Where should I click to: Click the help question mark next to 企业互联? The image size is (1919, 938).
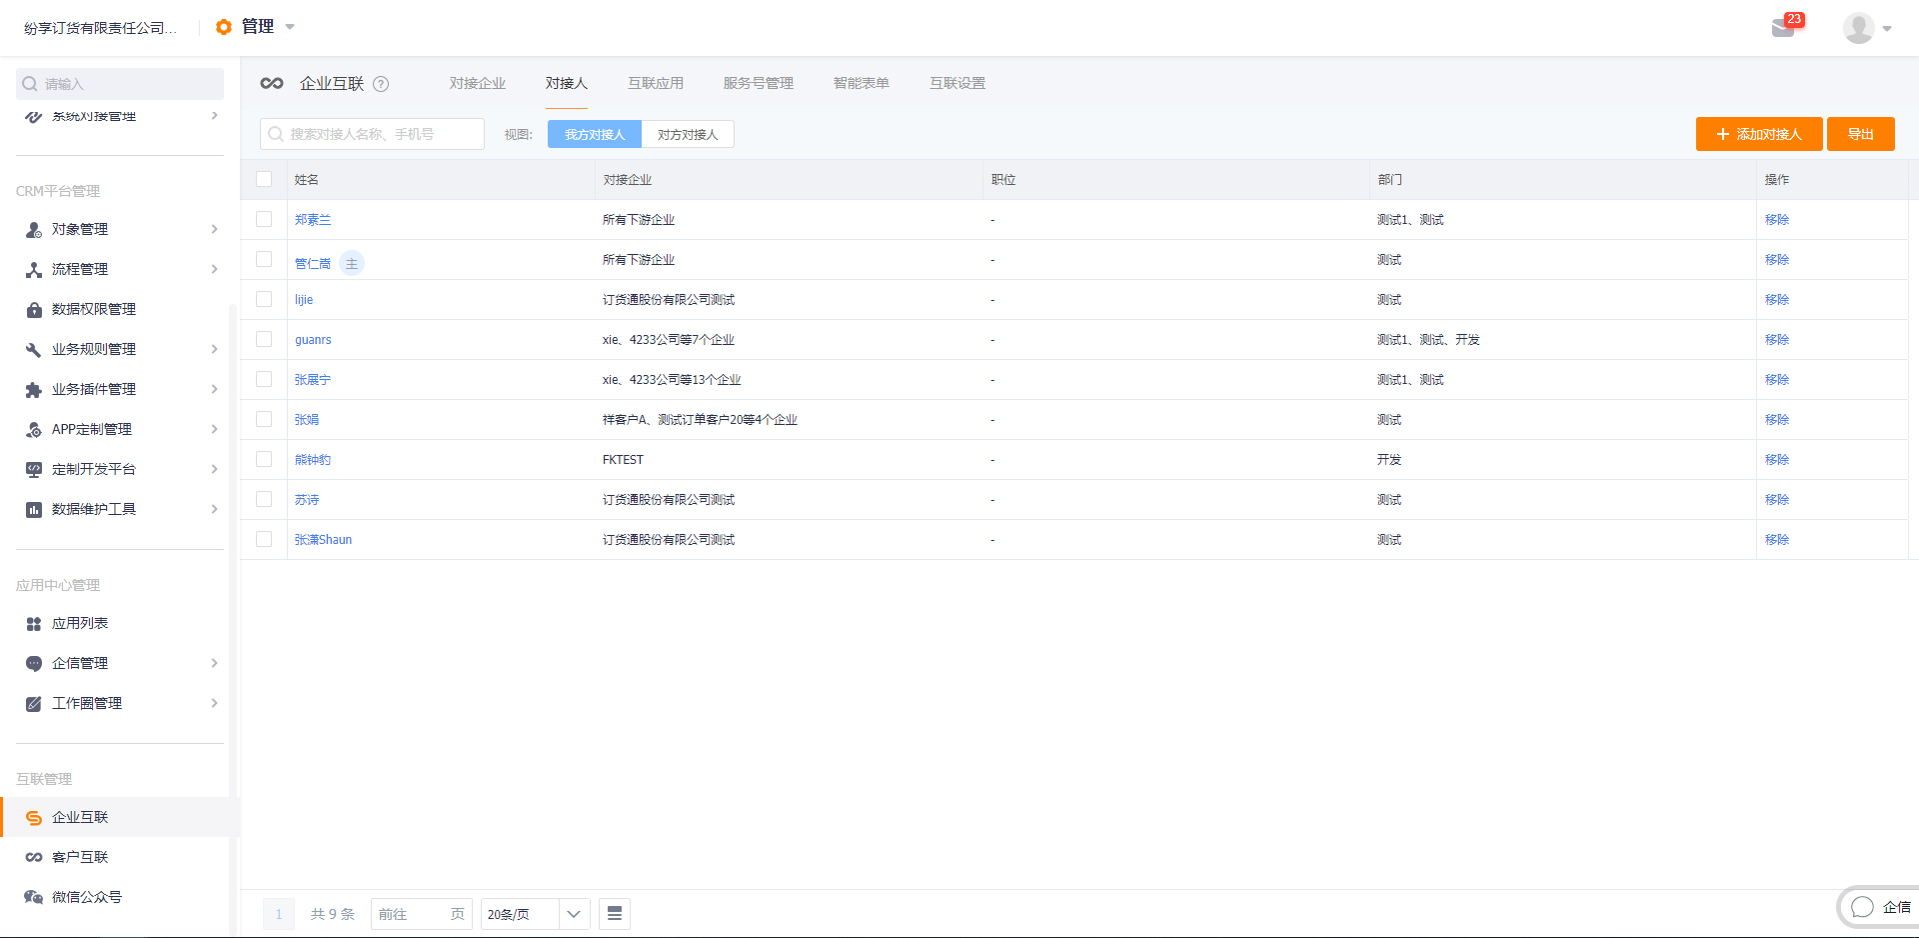tap(381, 84)
